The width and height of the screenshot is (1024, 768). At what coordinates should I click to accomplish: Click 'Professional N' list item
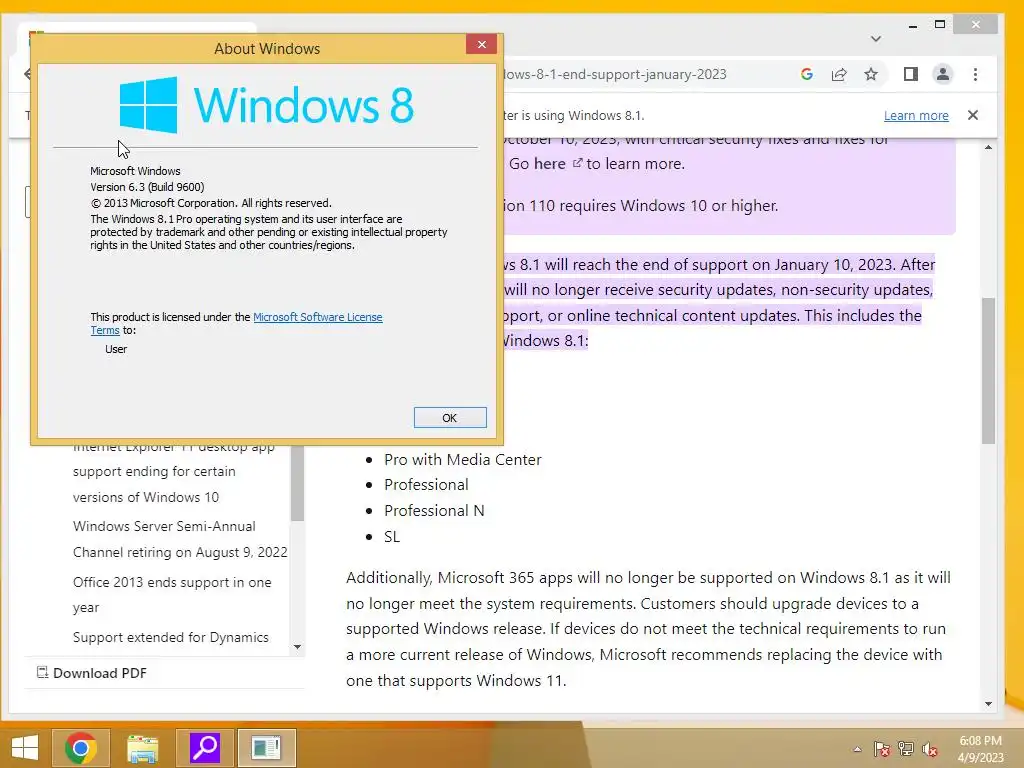(x=434, y=511)
